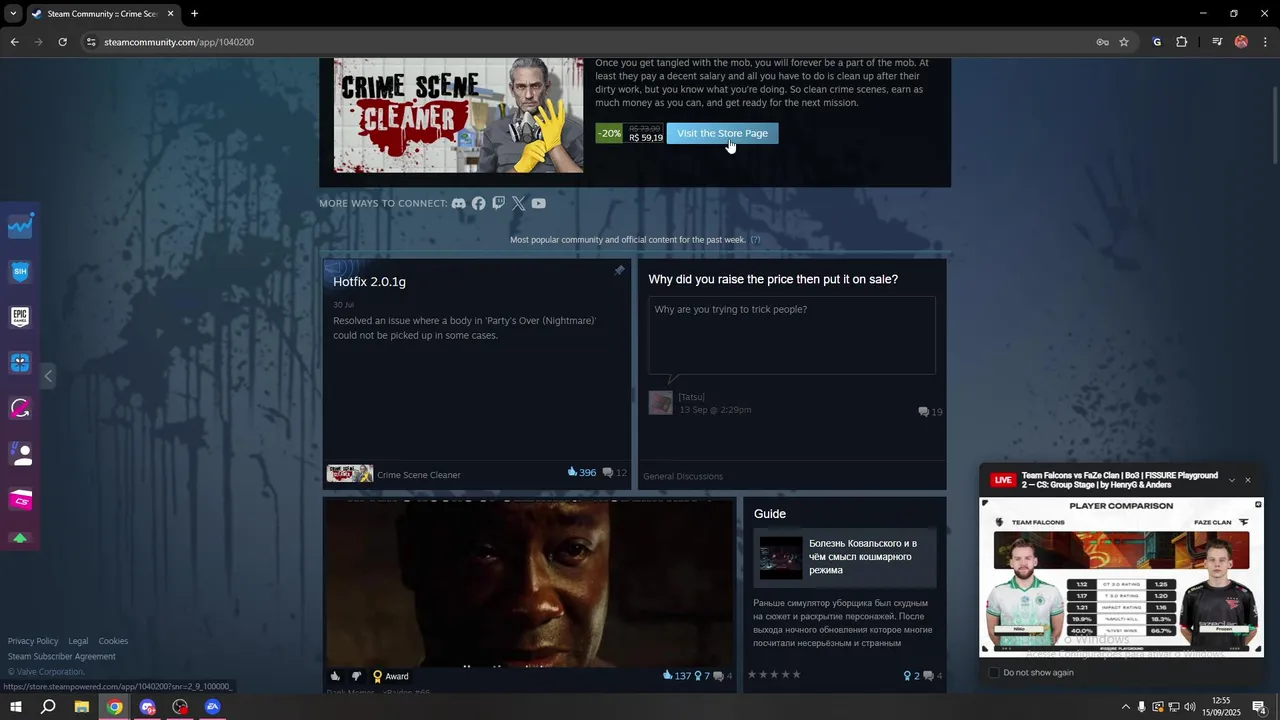
Task: Open the 19 replies on the discussion
Action: click(930, 412)
